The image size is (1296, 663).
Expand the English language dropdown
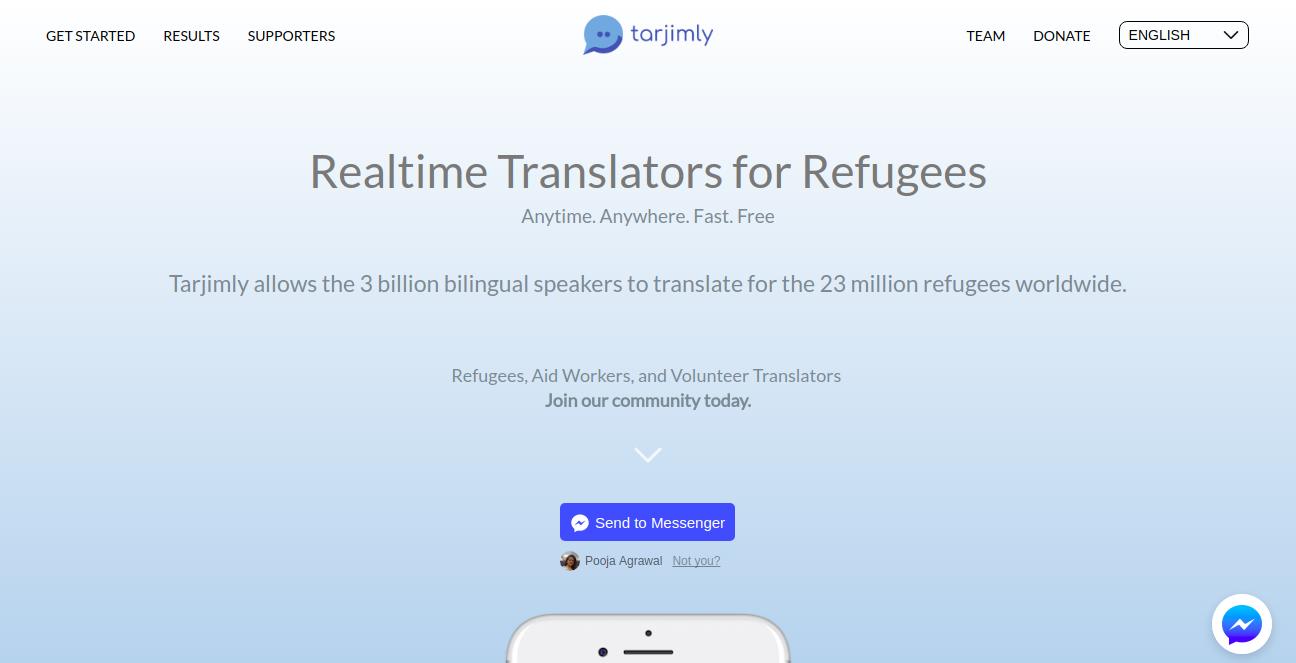tap(1183, 35)
